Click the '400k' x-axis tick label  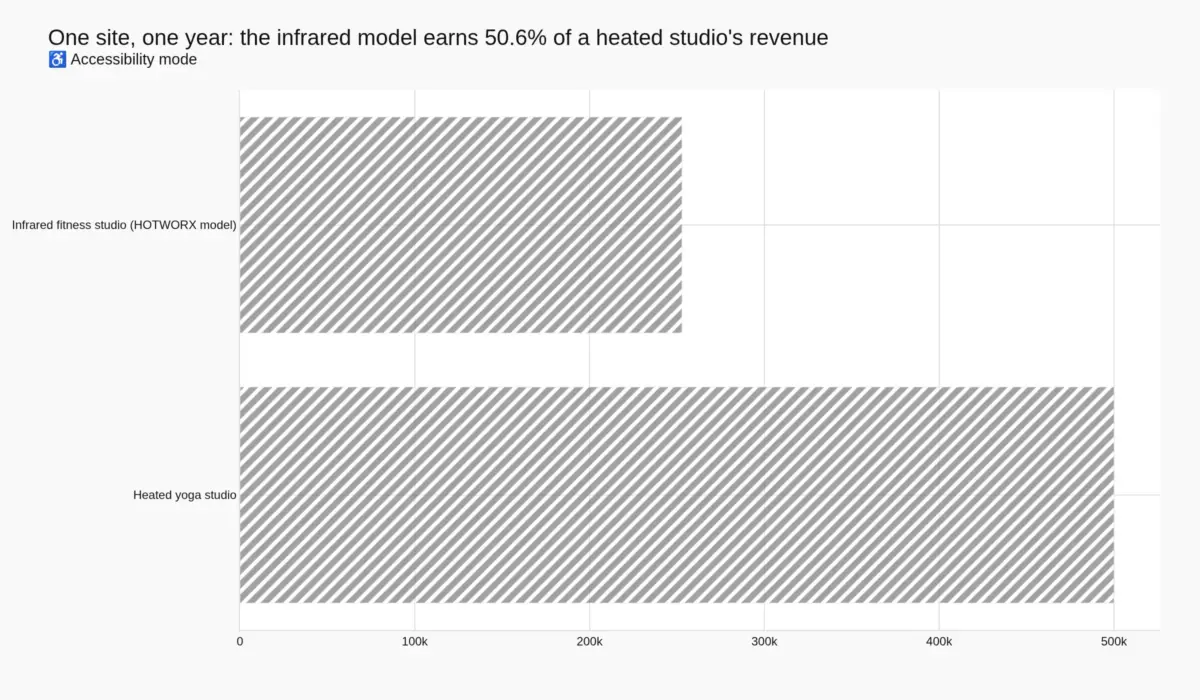pos(939,641)
